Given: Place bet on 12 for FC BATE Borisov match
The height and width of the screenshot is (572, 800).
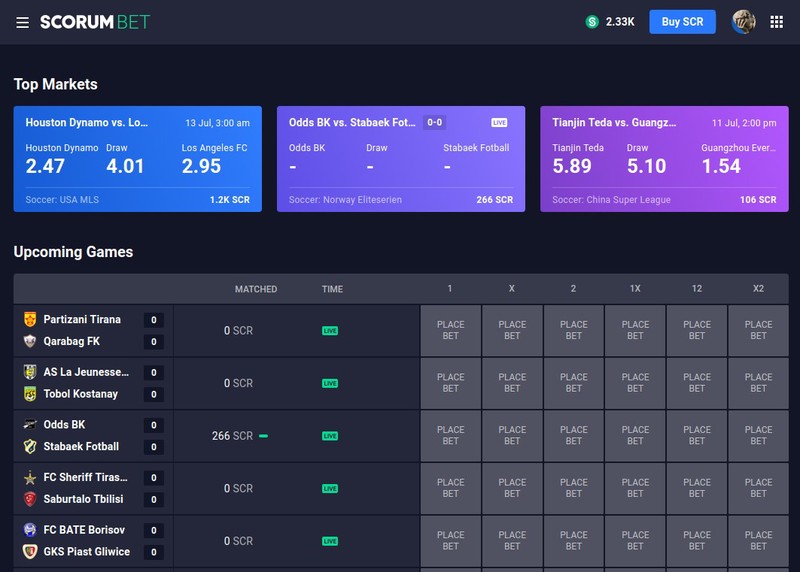Looking at the screenshot, I should pyautogui.click(x=697, y=541).
